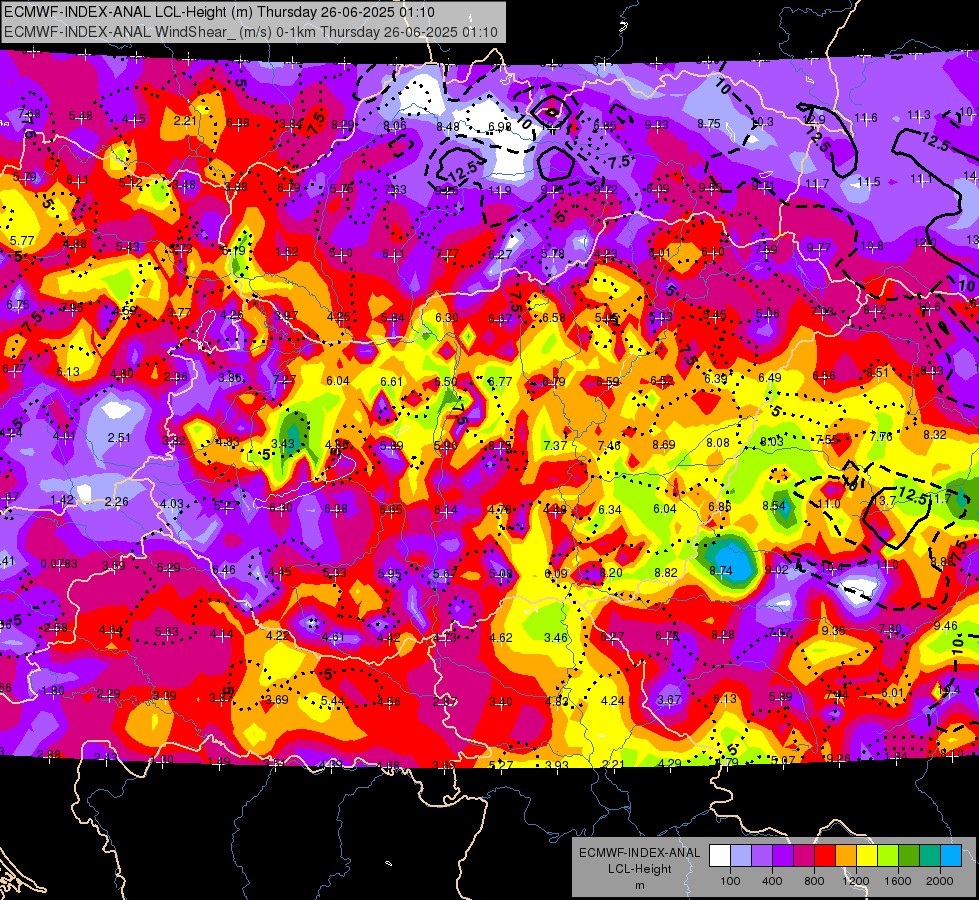Image resolution: width=979 pixels, height=900 pixels.
Task: Click the wind shear value '4.24'
Action: click(612, 701)
